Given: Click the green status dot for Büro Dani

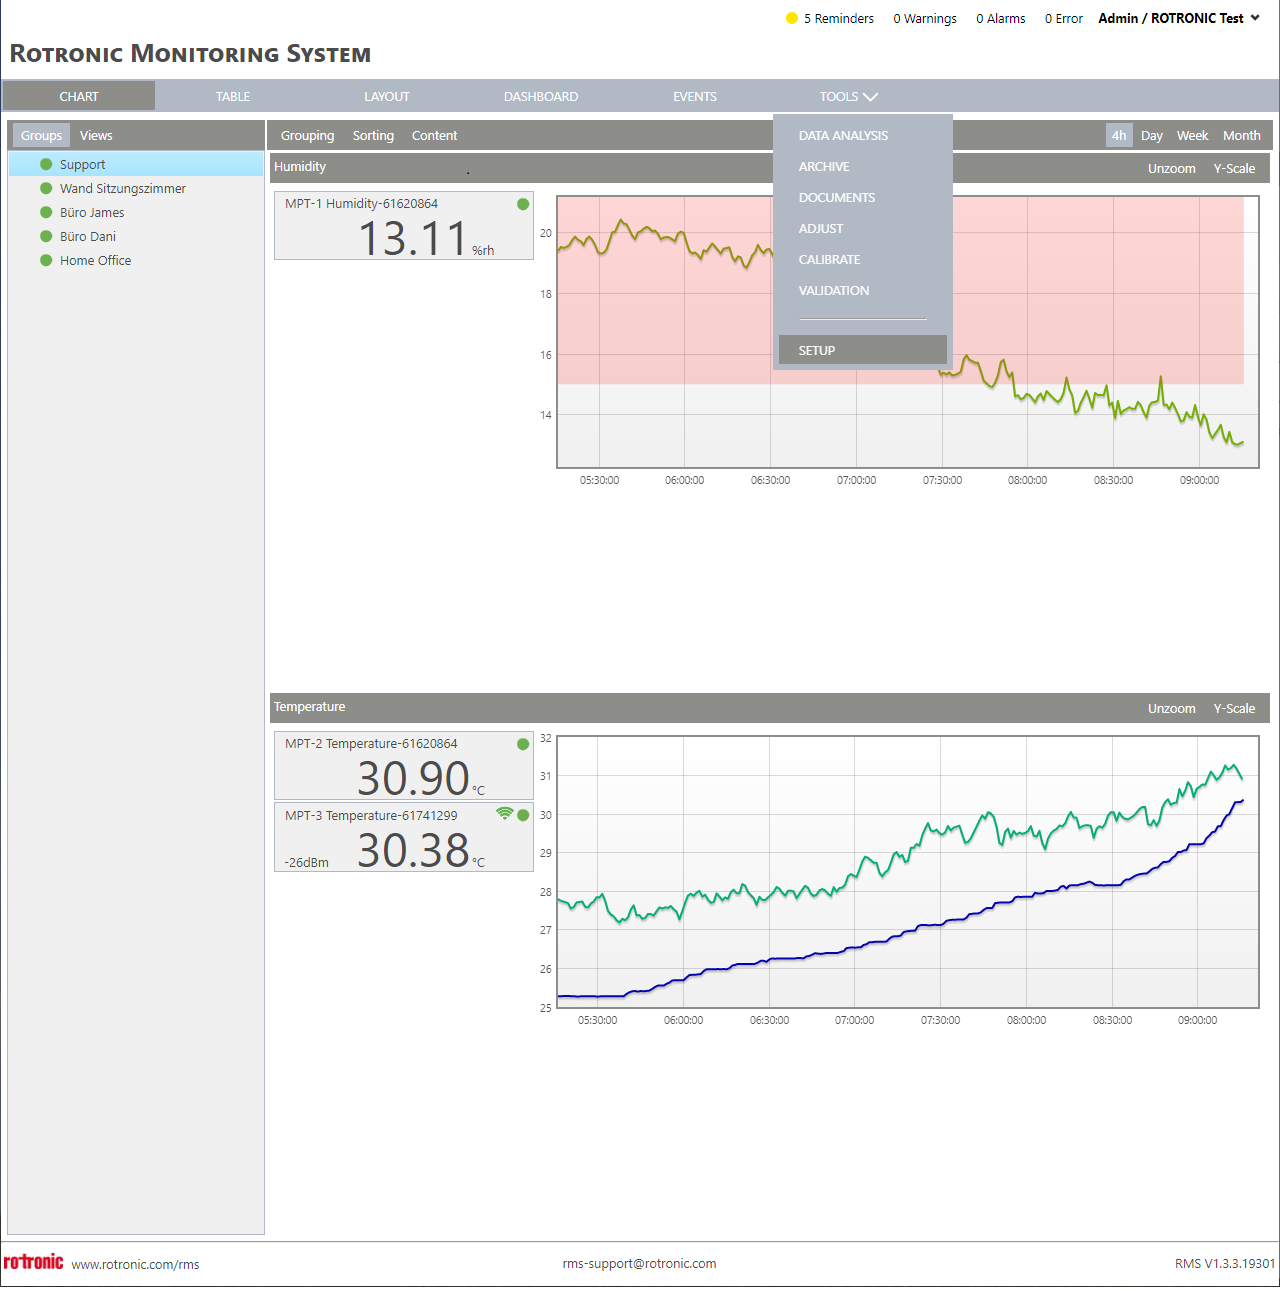Looking at the screenshot, I should tap(46, 236).
